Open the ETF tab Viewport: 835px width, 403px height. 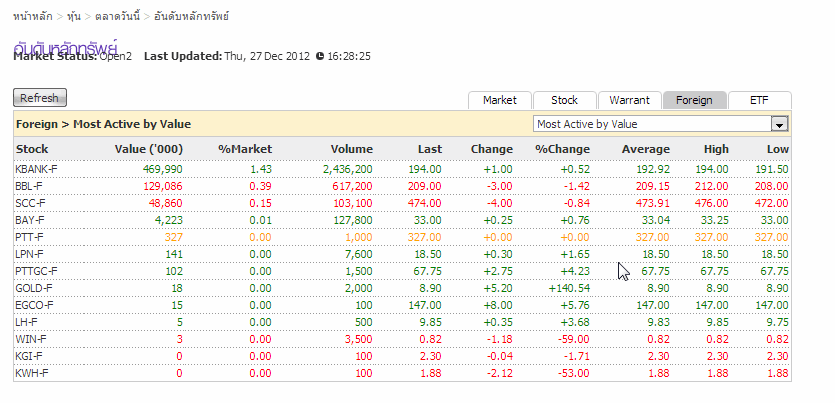click(x=759, y=100)
